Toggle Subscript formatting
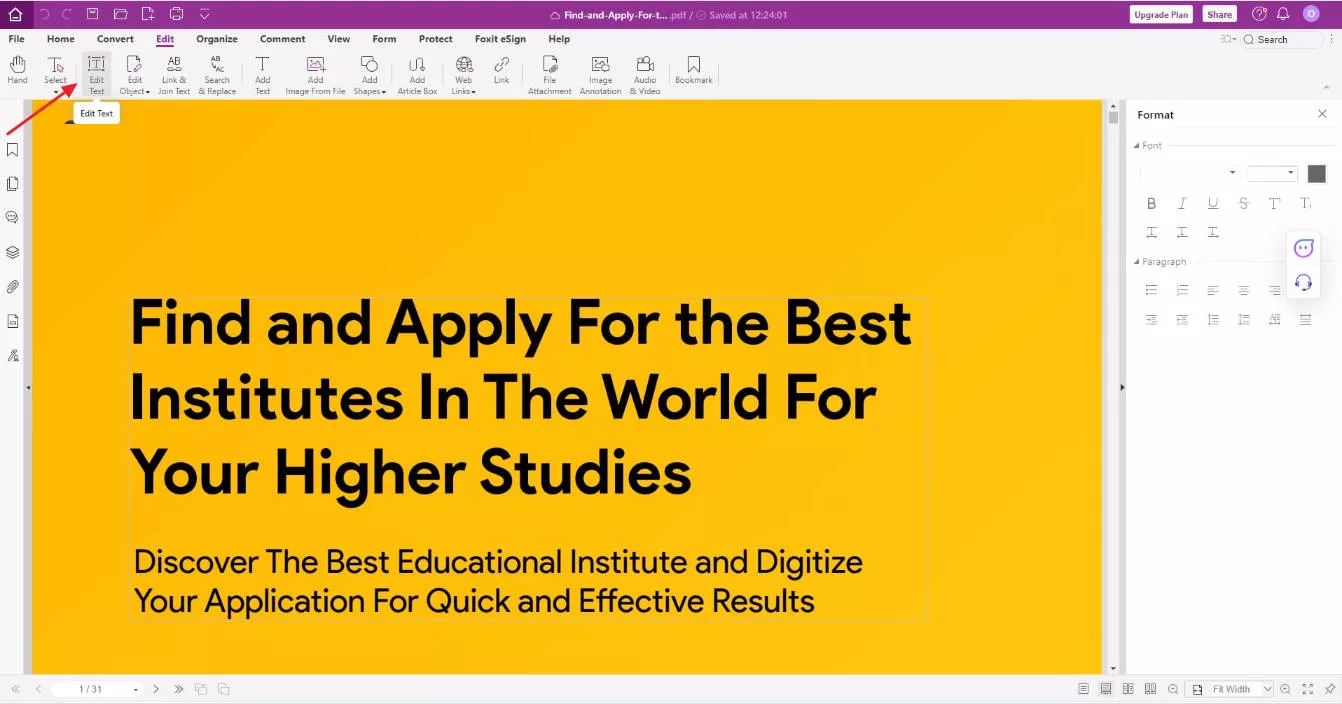The height and width of the screenshot is (704, 1342). pyautogui.click(x=1305, y=203)
